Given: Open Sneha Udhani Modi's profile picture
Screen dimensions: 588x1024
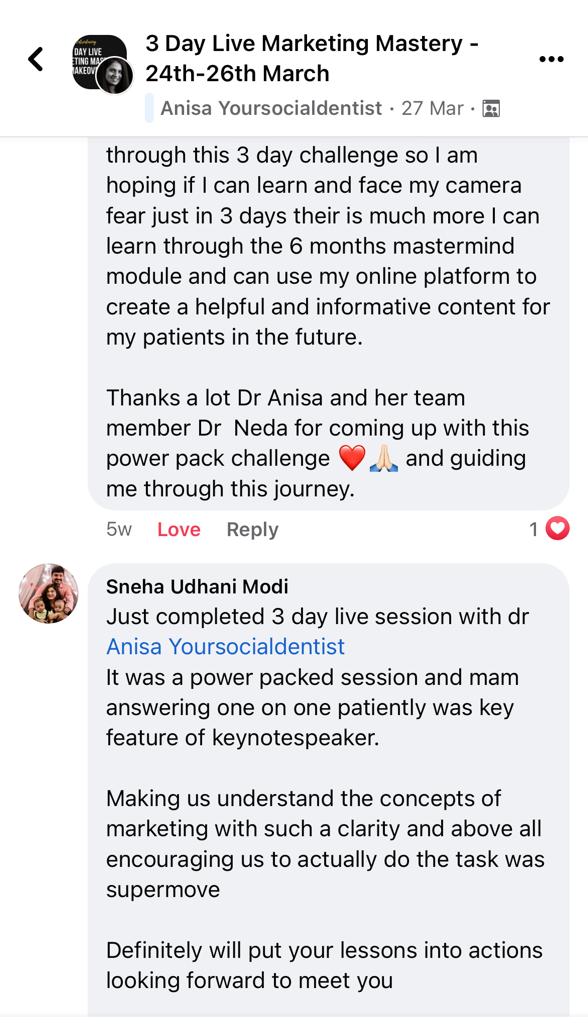Looking at the screenshot, I should pyautogui.click(x=49, y=594).
